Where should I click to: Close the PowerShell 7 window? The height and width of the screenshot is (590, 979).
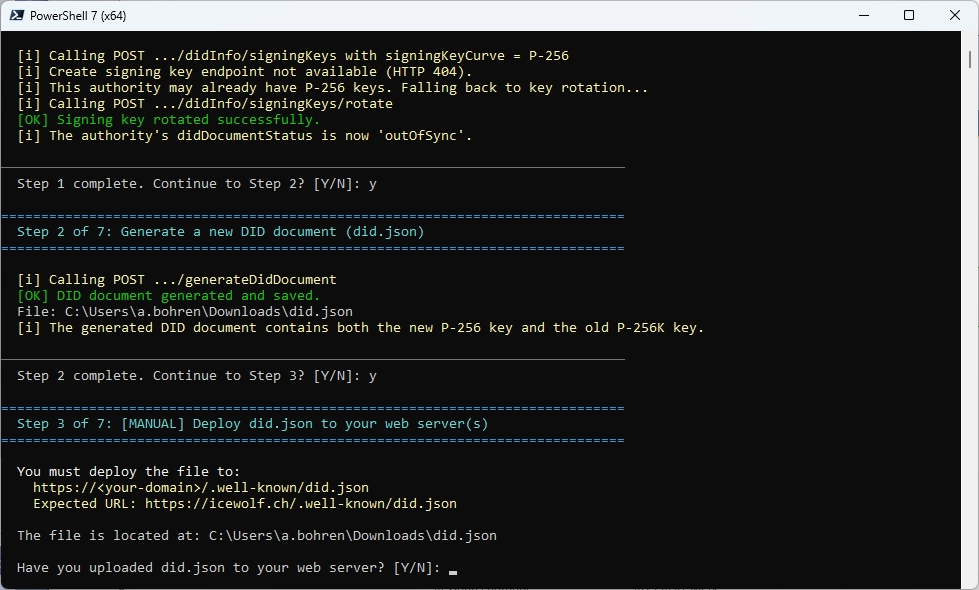point(955,15)
